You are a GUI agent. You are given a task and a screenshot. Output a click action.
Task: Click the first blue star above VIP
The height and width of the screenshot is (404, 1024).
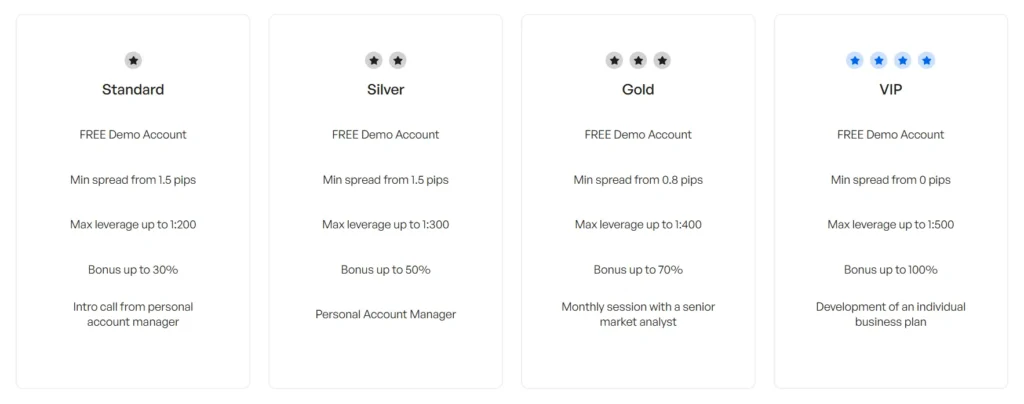point(855,61)
